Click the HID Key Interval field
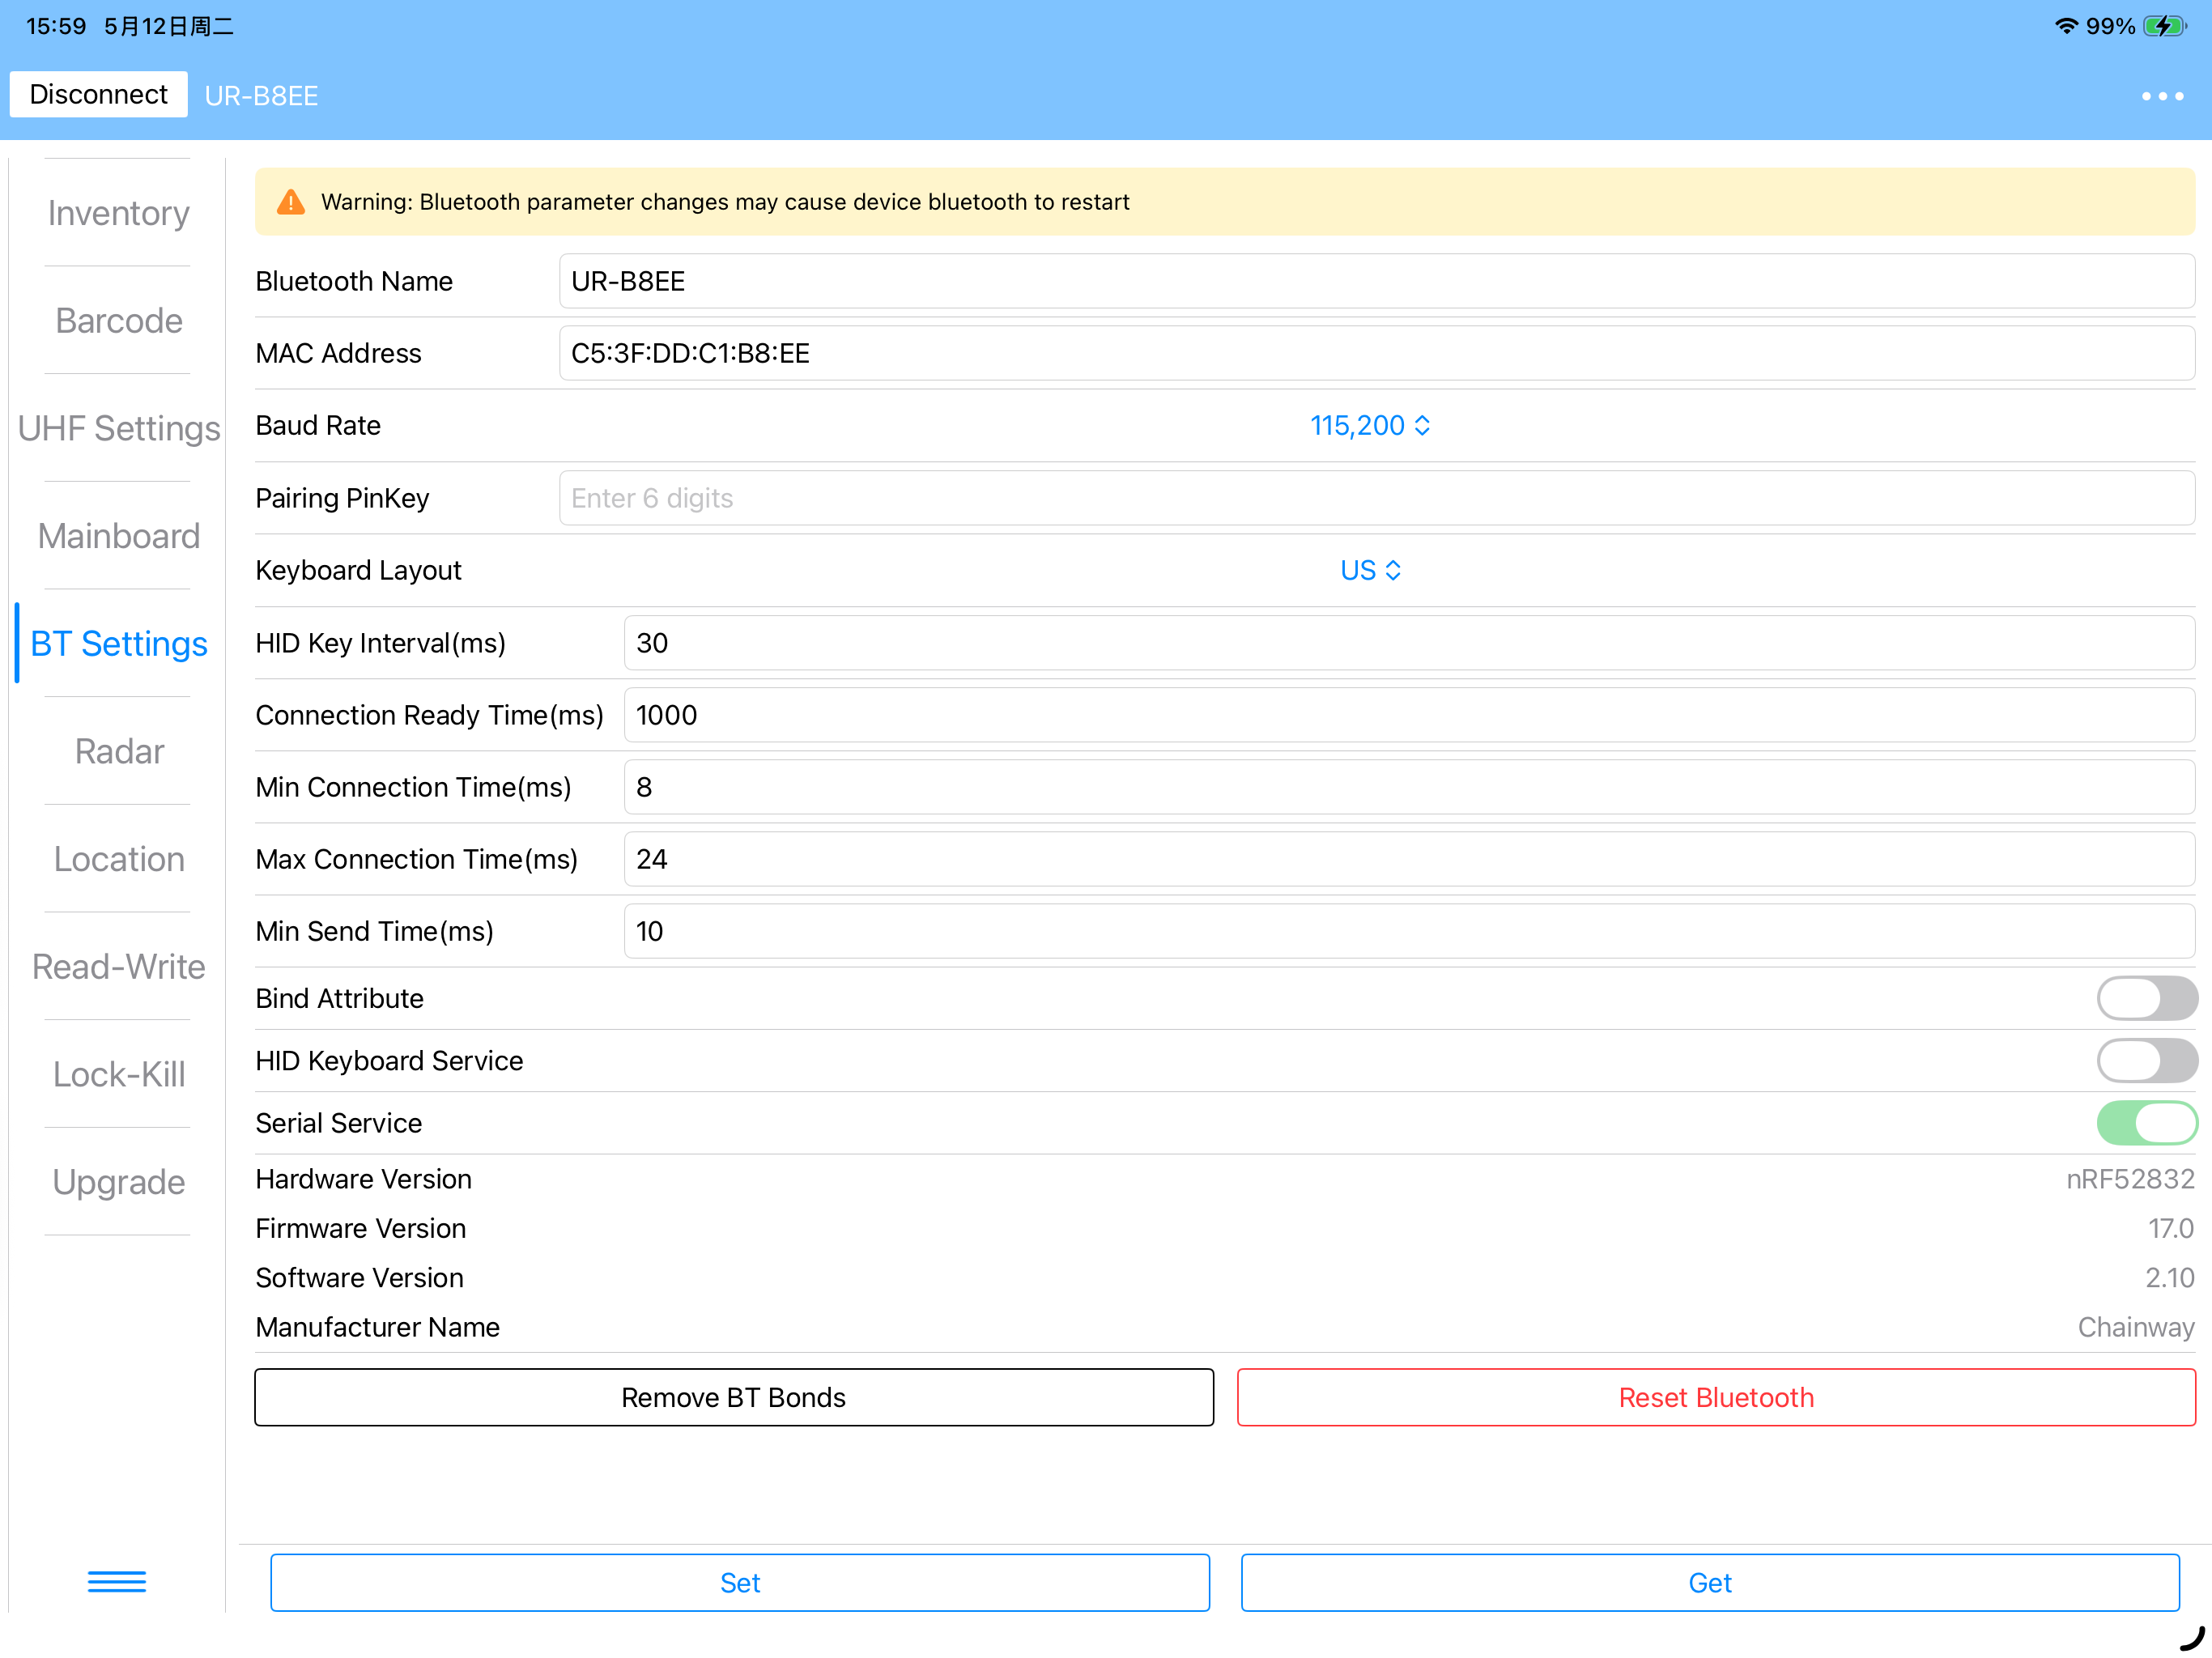Screen dimensions: 2212x1658 click(x=1409, y=643)
